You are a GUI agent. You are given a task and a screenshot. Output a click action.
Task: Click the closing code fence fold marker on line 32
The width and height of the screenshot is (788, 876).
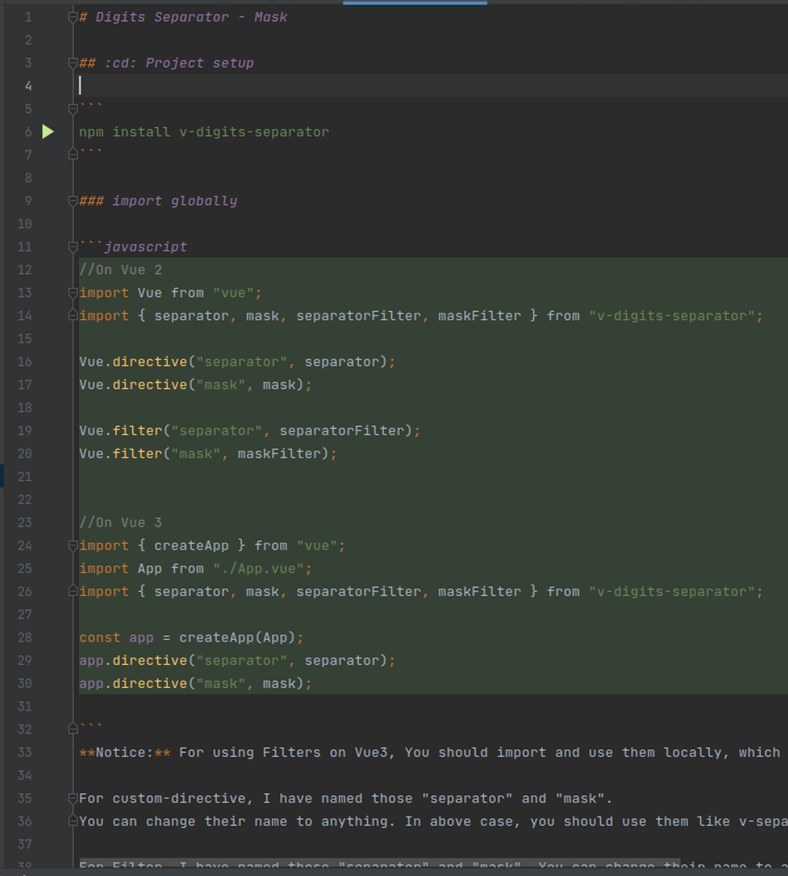73,729
